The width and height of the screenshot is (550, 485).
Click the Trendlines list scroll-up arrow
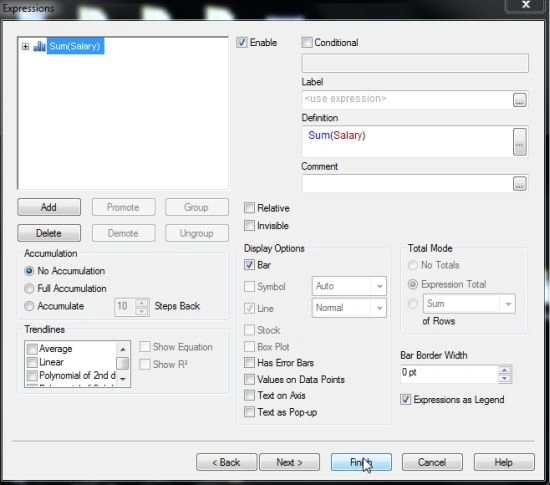[x=123, y=349]
